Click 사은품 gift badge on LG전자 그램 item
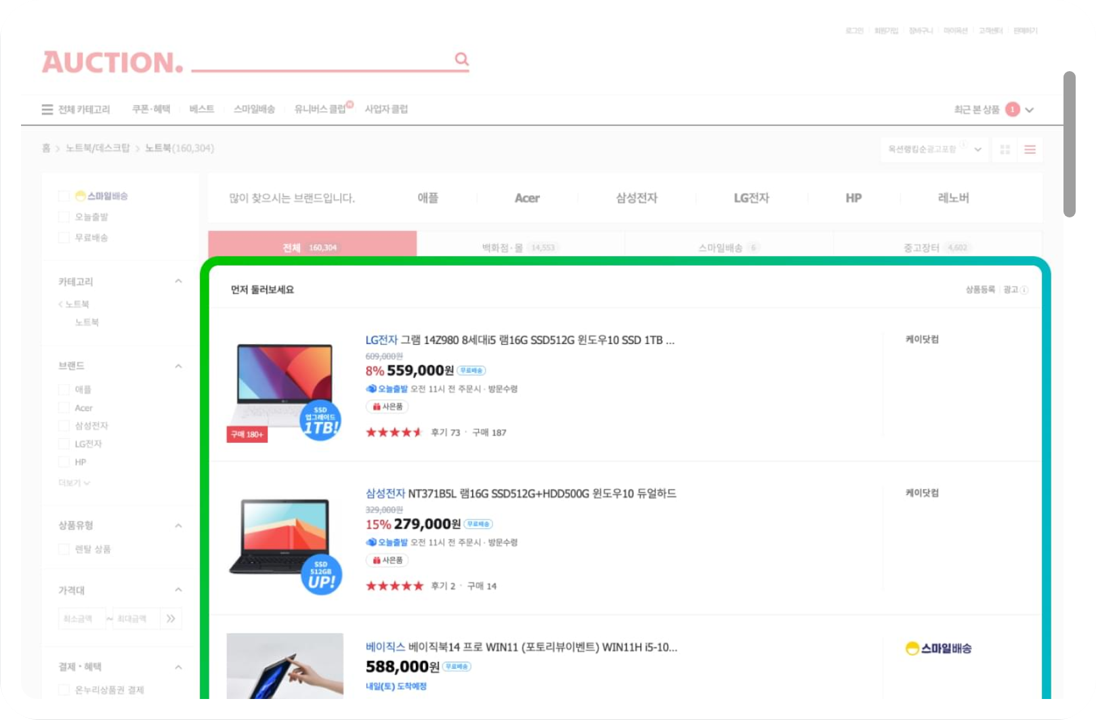 click(x=387, y=406)
